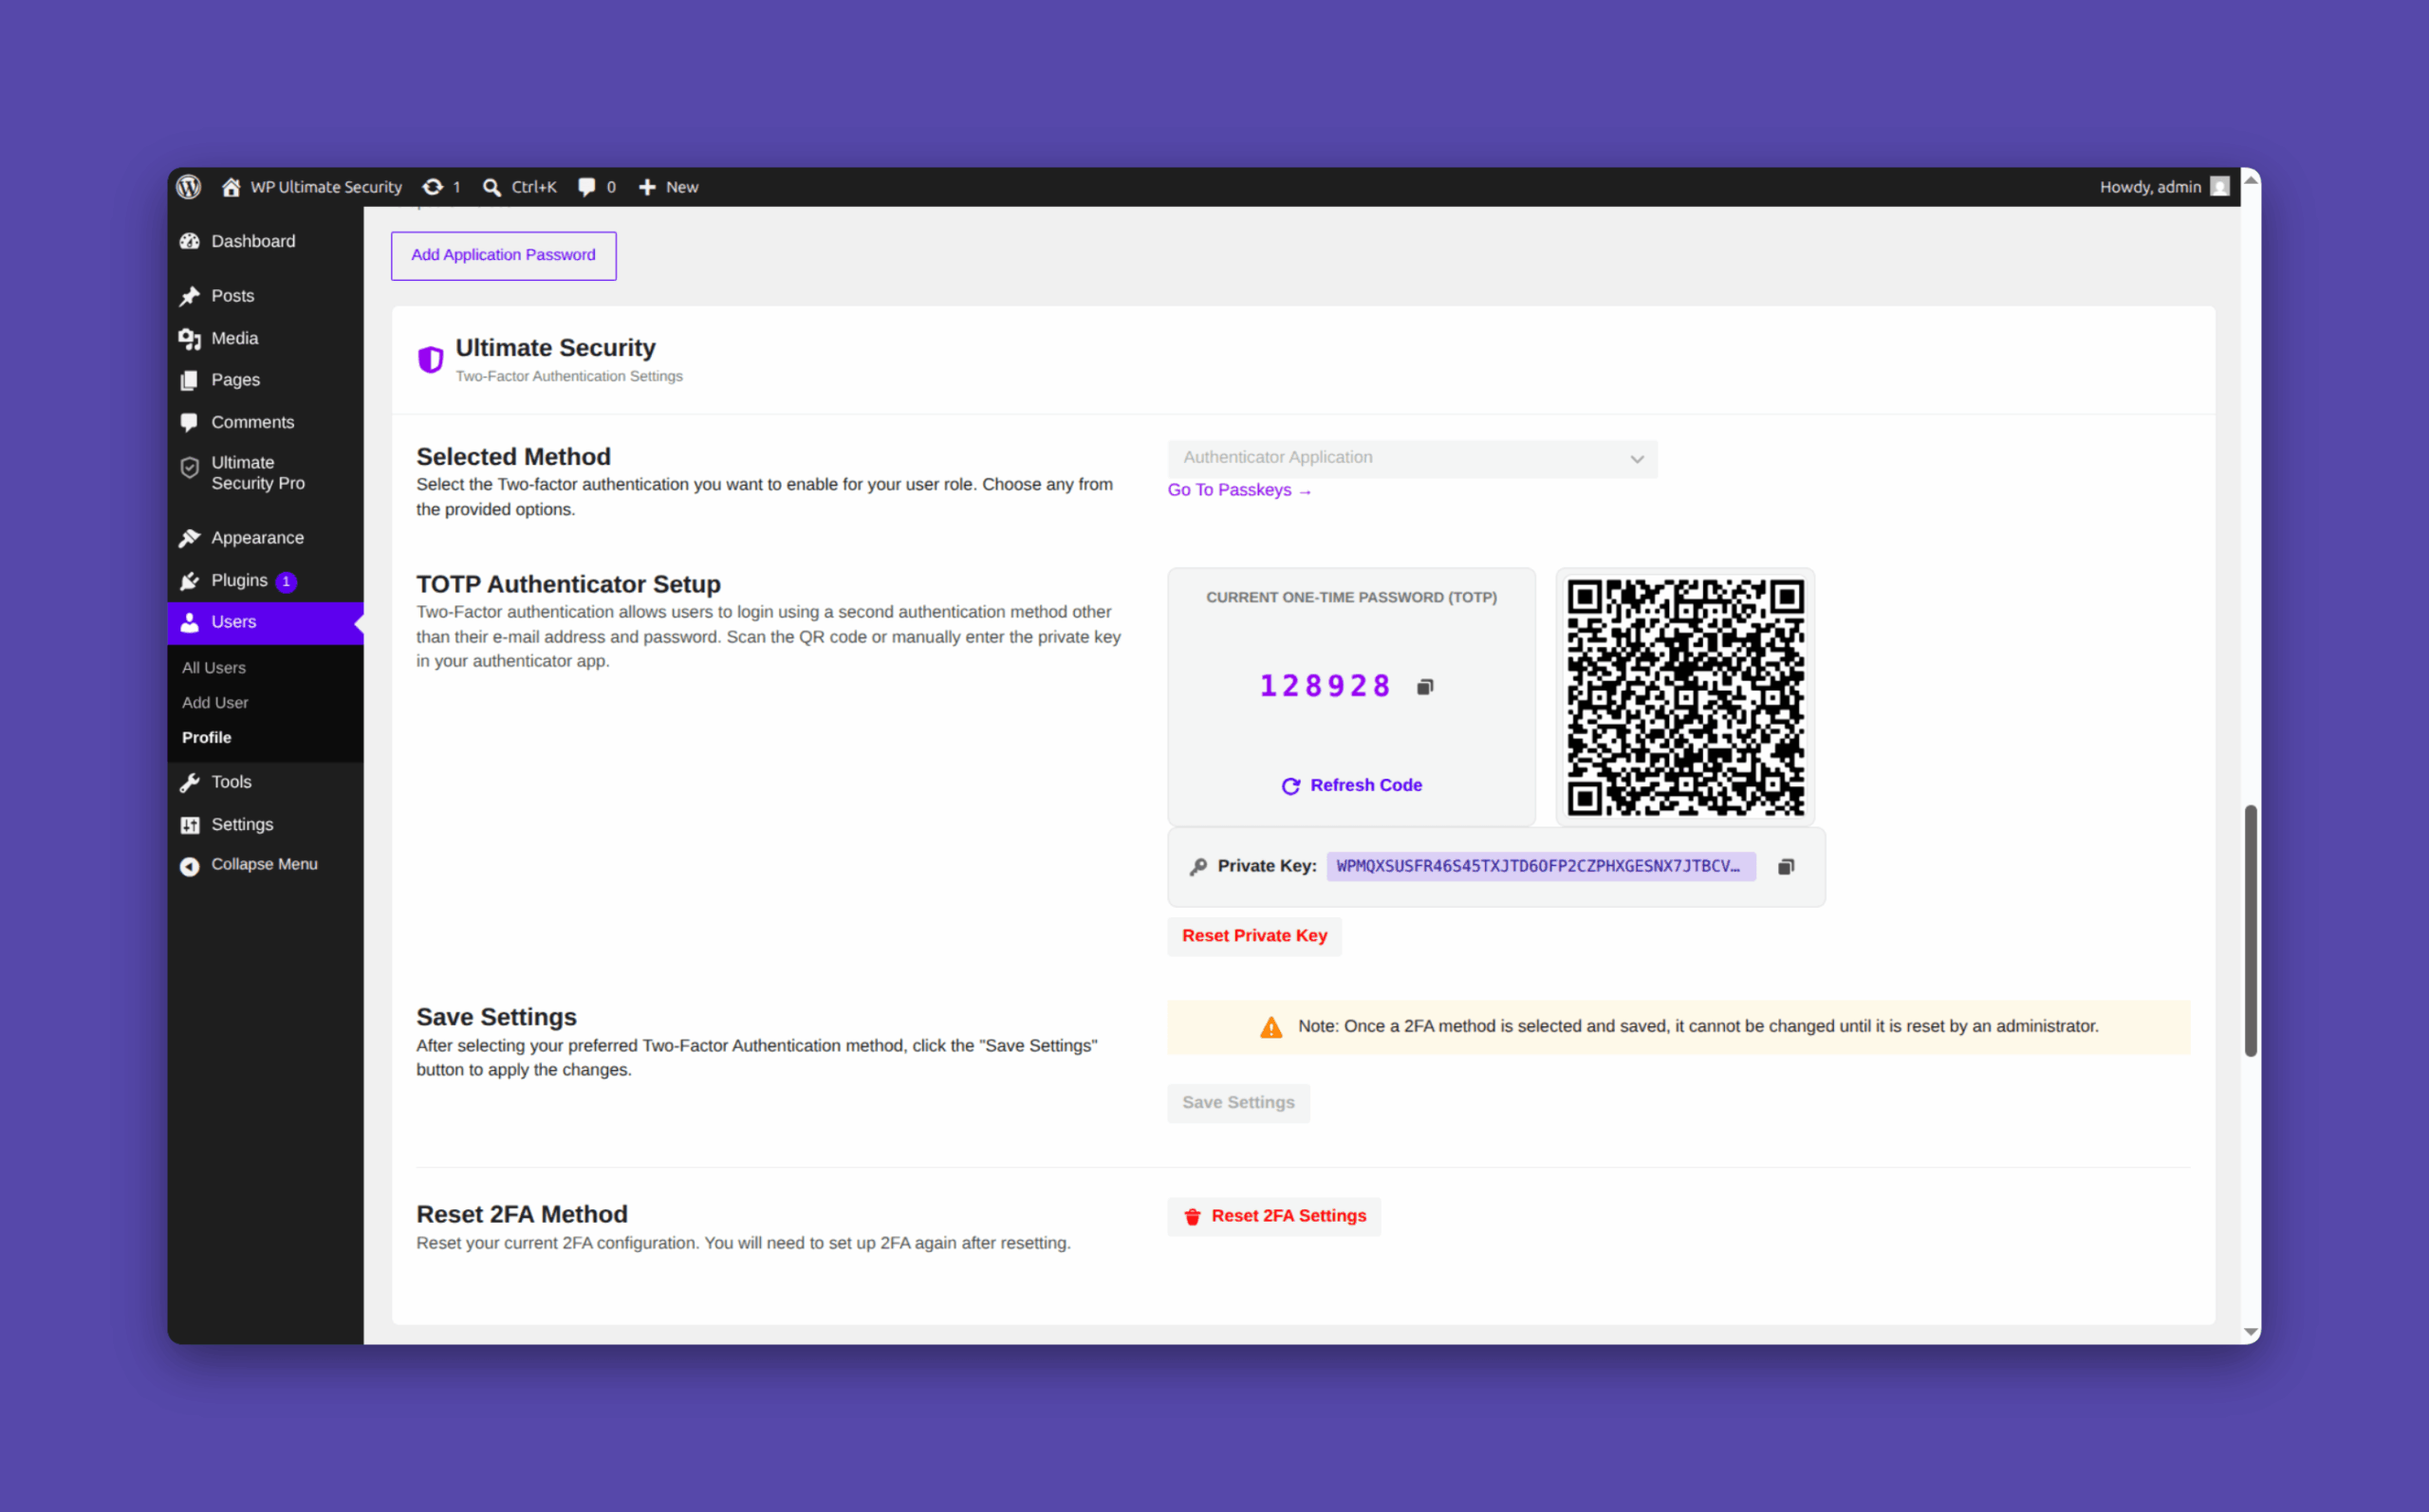Click the Save Settings button
This screenshot has width=2429, height=1512.
1238,1103
